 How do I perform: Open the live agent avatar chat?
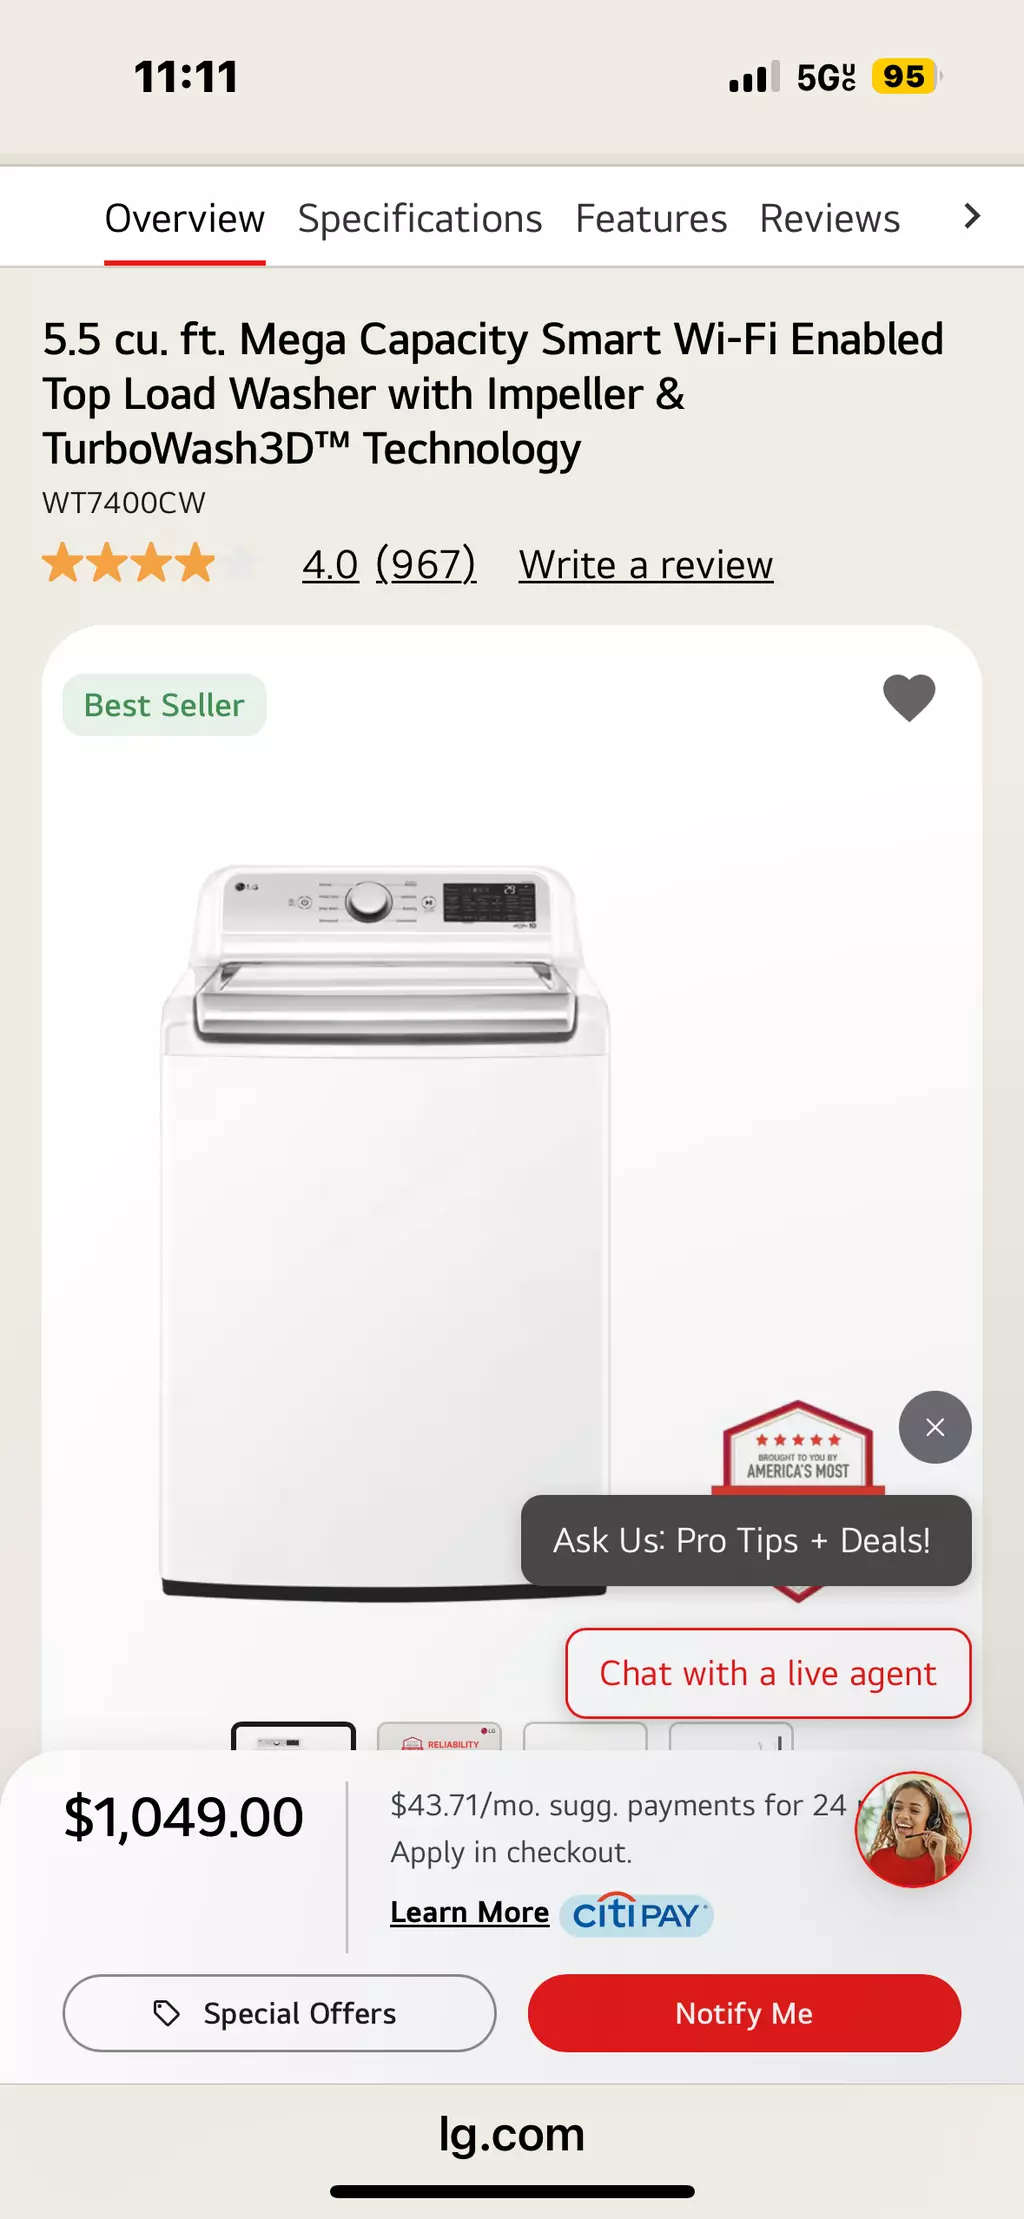(x=913, y=1829)
